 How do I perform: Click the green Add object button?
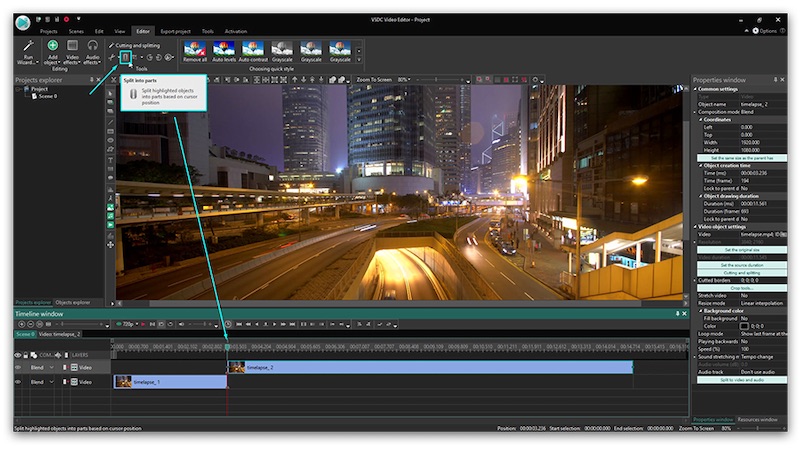click(52, 53)
